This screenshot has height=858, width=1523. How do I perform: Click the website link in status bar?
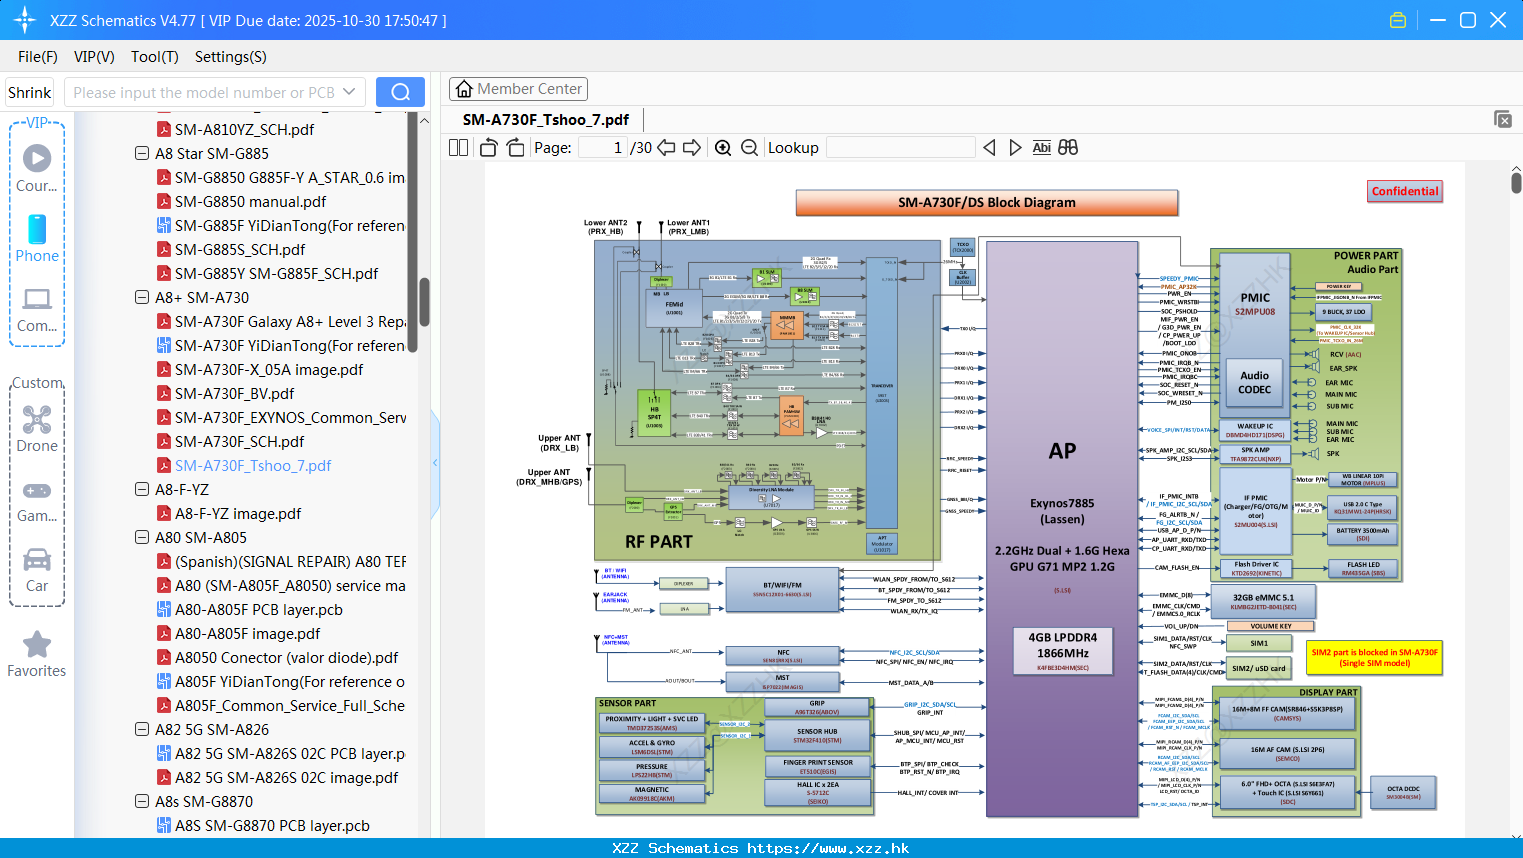pyautogui.click(x=828, y=848)
